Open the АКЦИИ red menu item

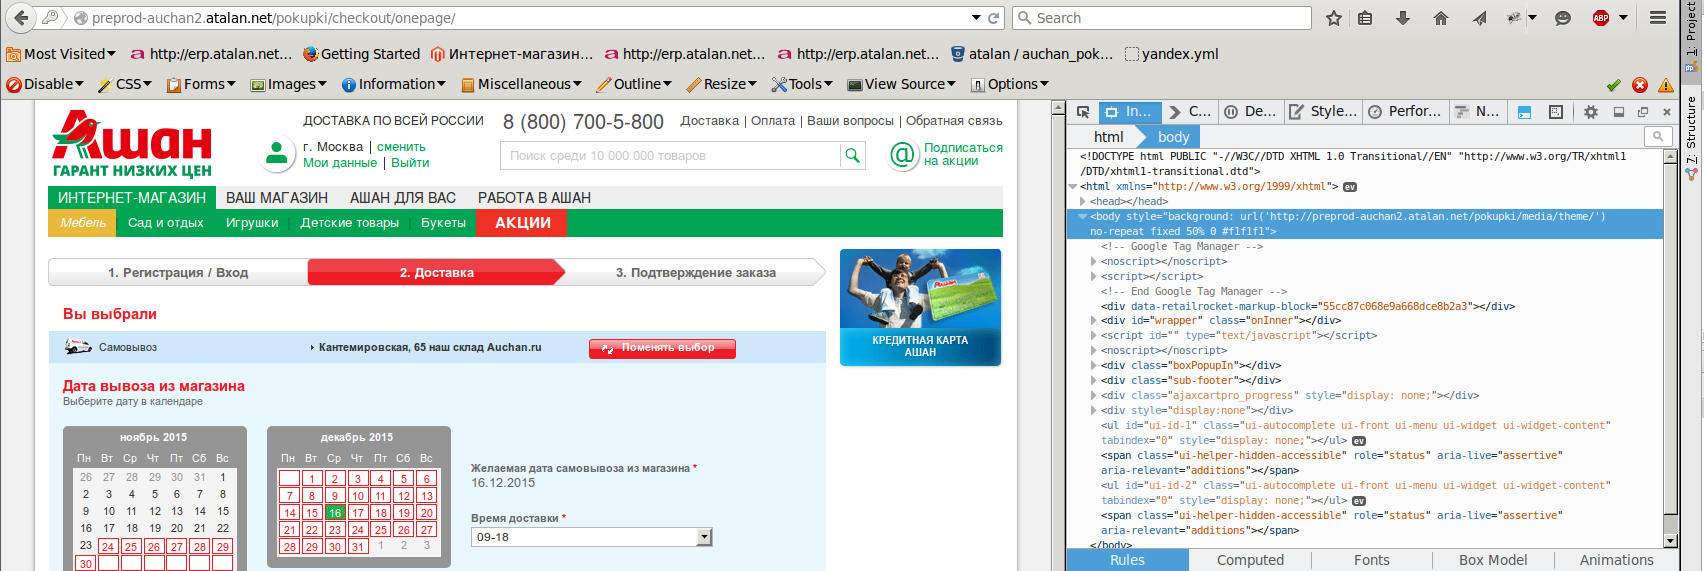click(x=523, y=222)
